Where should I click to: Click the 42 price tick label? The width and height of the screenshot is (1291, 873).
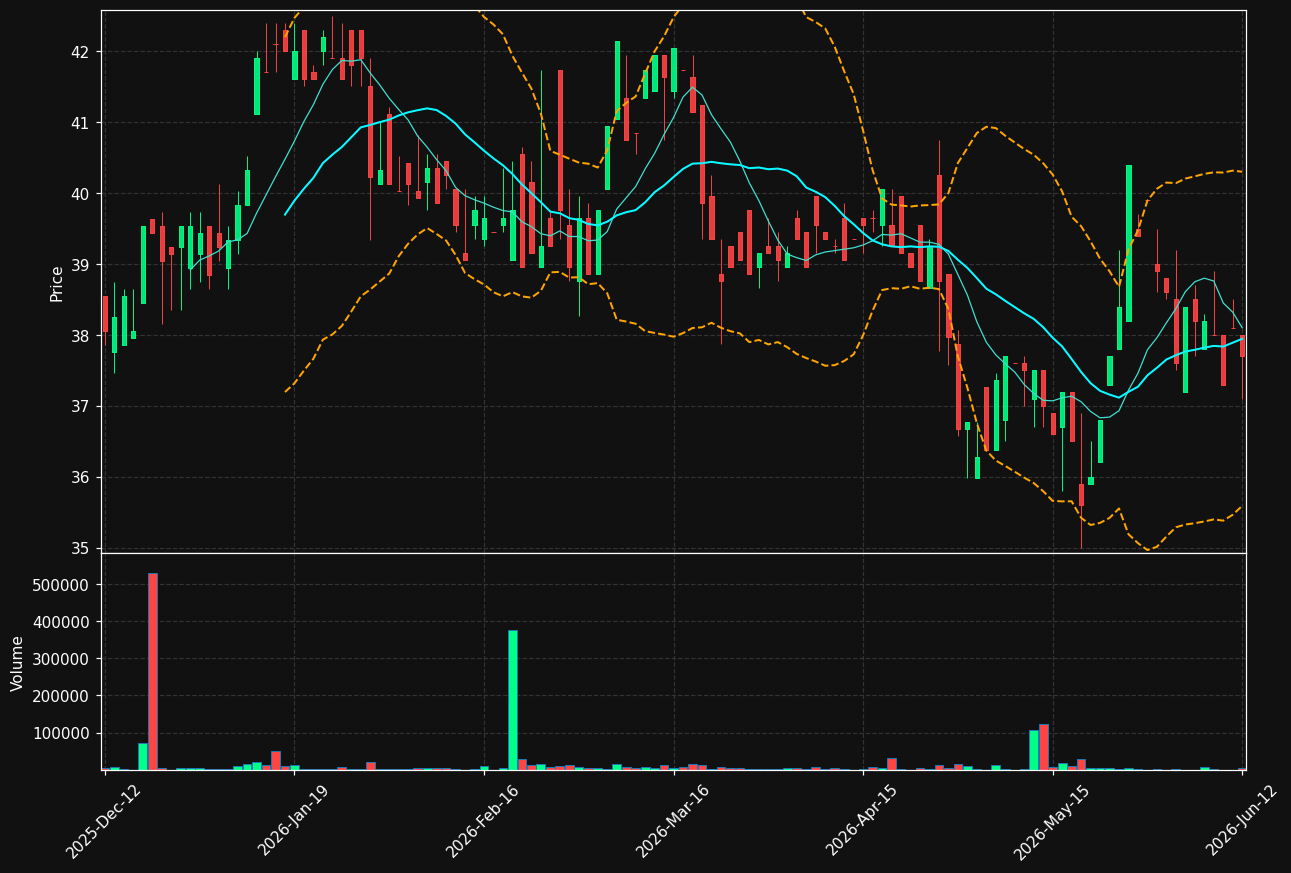[x=80, y=52]
